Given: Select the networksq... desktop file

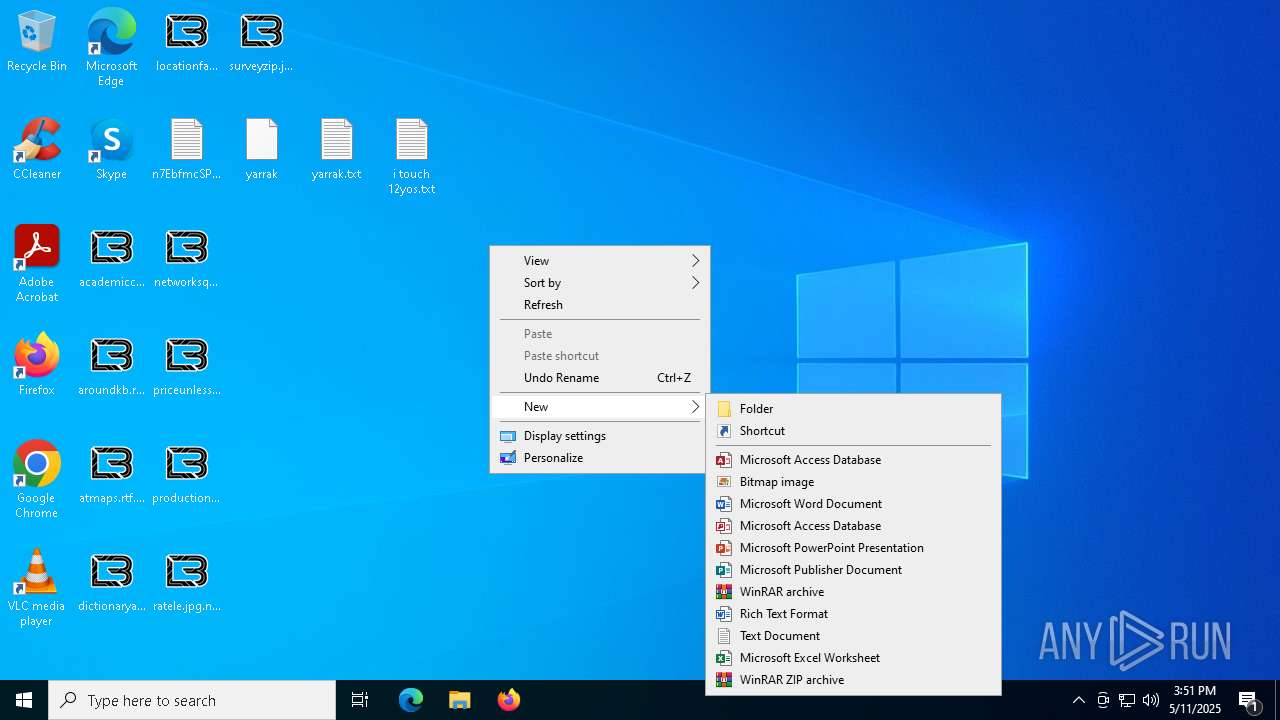Looking at the screenshot, I should [x=187, y=258].
